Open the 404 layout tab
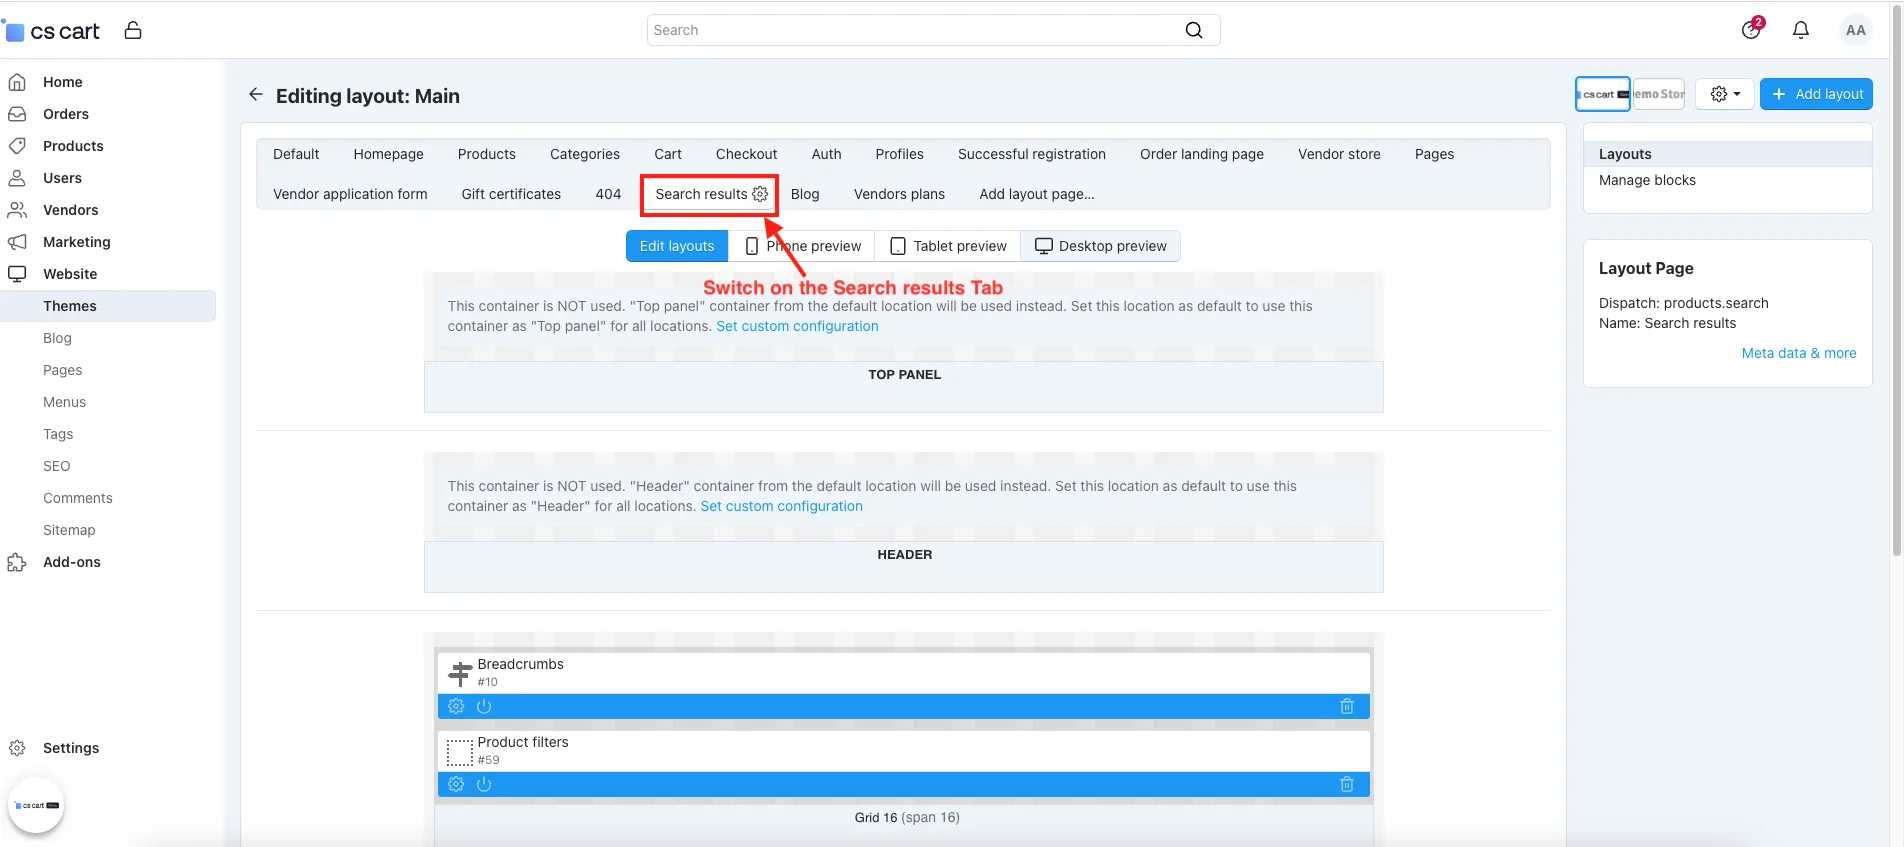Viewport: 1904px width, 847px height. (608, 194)
